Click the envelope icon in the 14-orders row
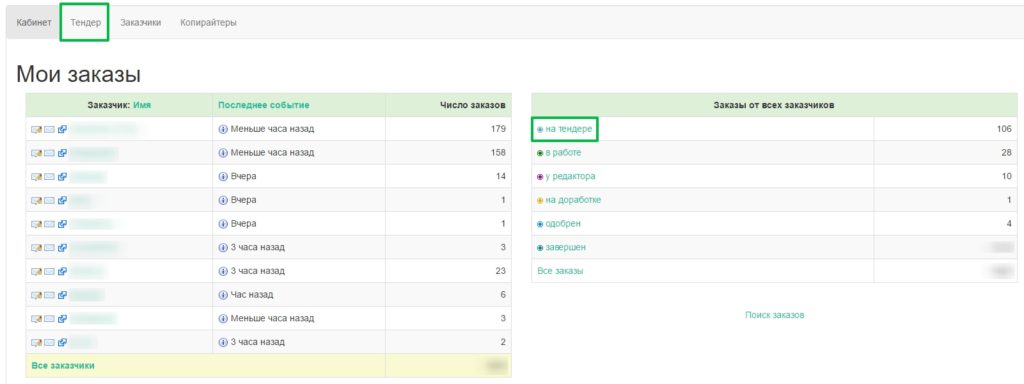 click(49, 176)
